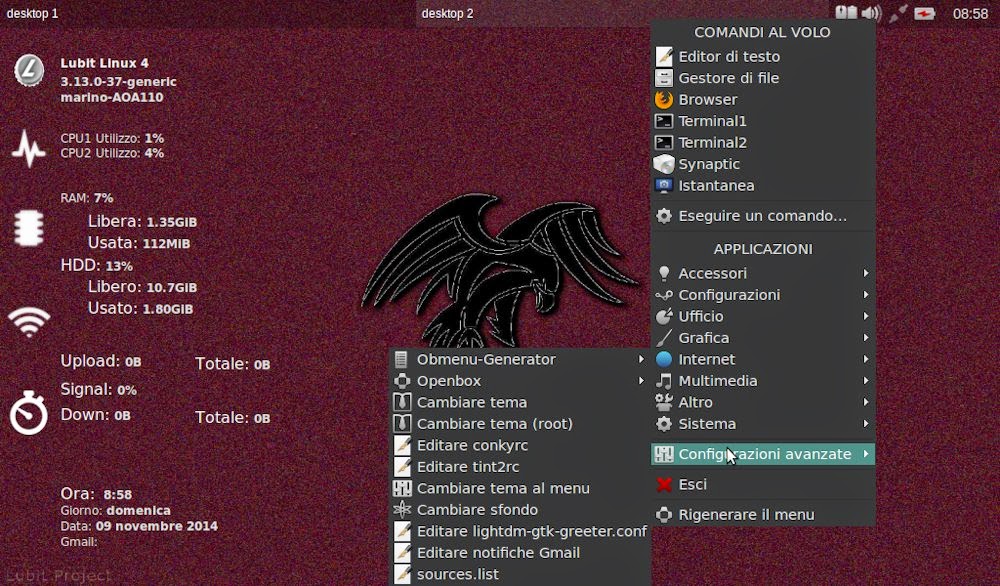
Task: Click the Istantanea screenshot icon
Action: coord(664,186)
